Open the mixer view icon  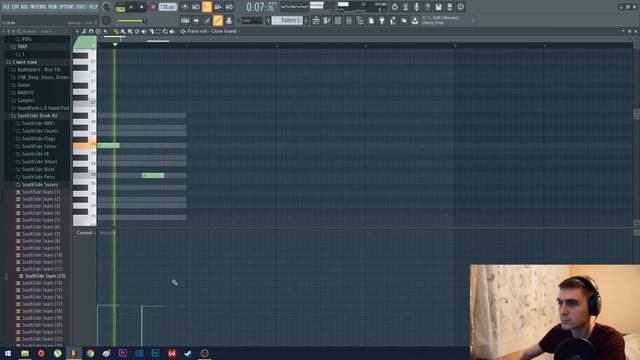pyautogui.click(x=349, y=20)
